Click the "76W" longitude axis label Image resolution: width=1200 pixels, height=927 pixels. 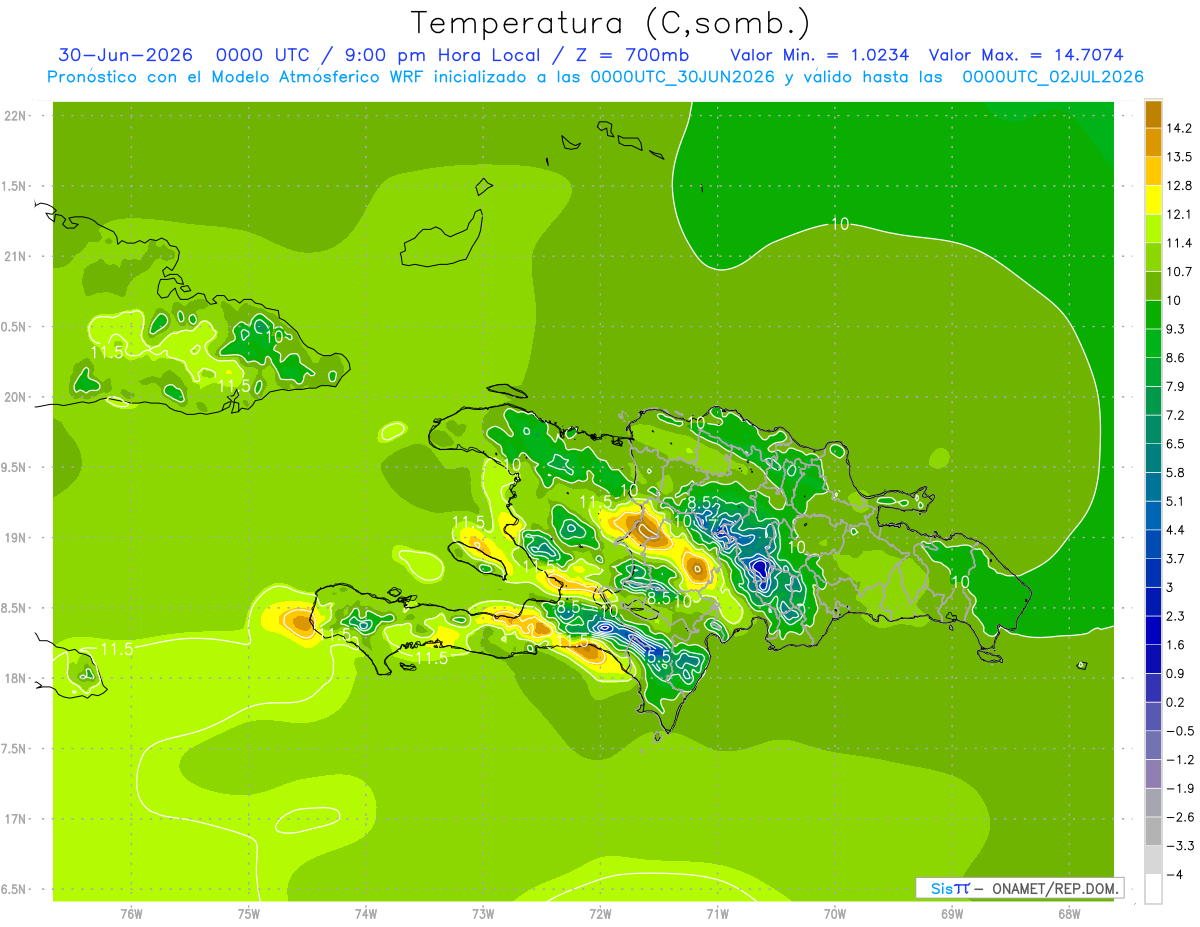click(x=131, y=914)
